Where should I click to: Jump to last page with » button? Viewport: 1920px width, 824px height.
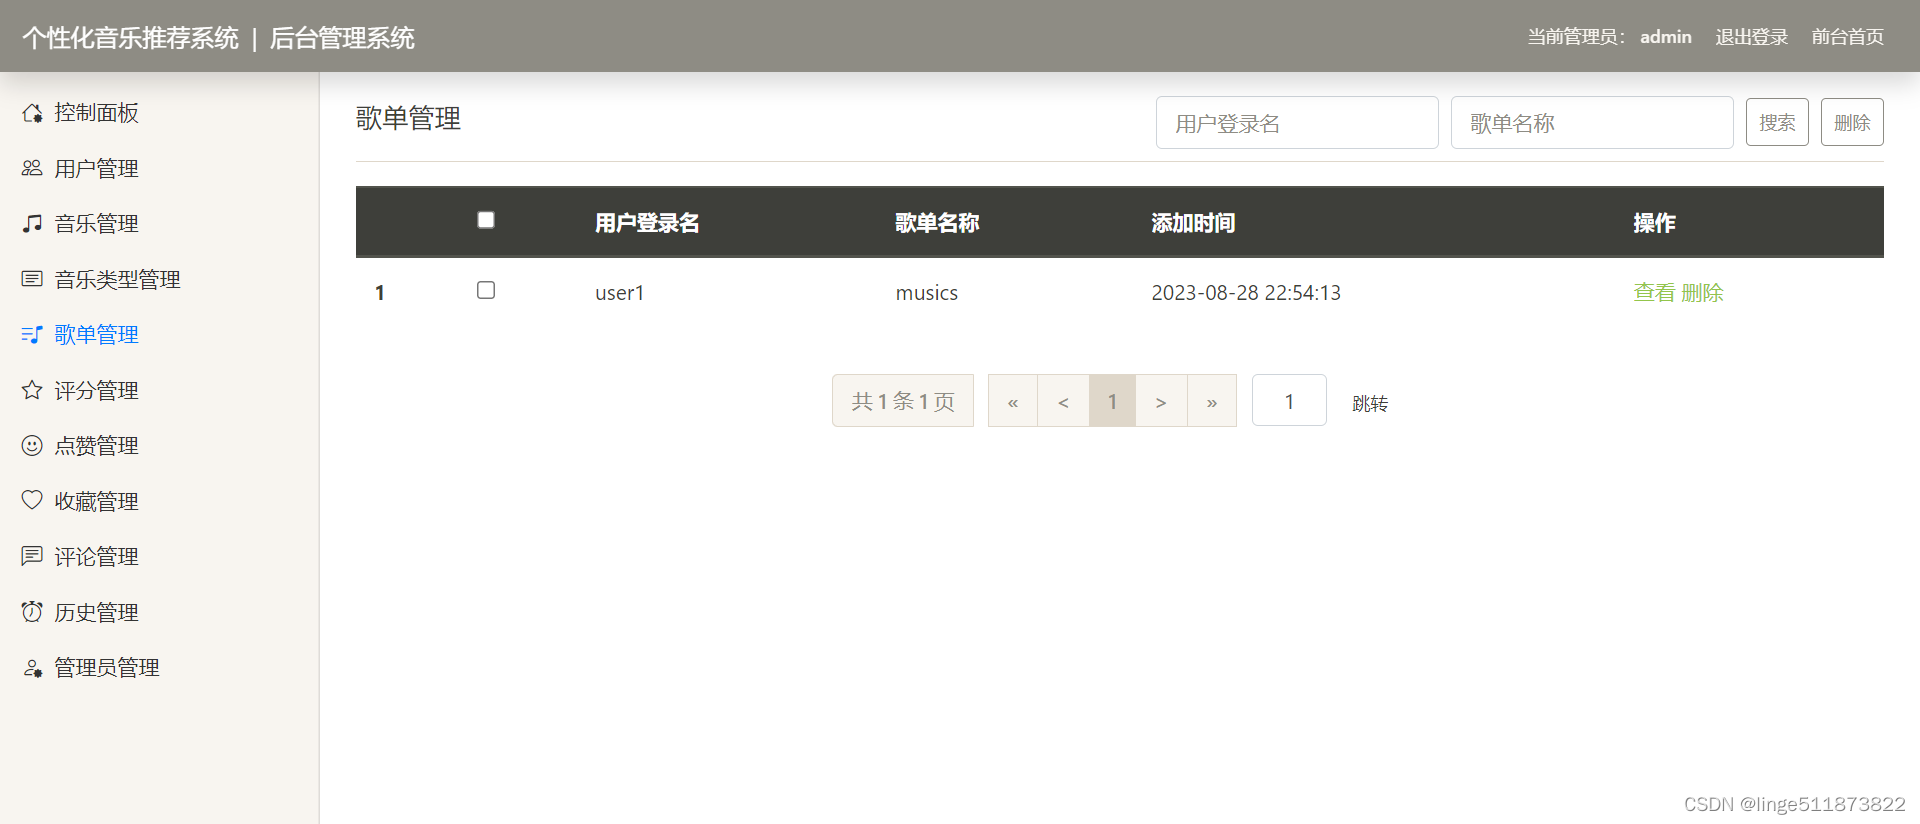[x=1212, y=401]
